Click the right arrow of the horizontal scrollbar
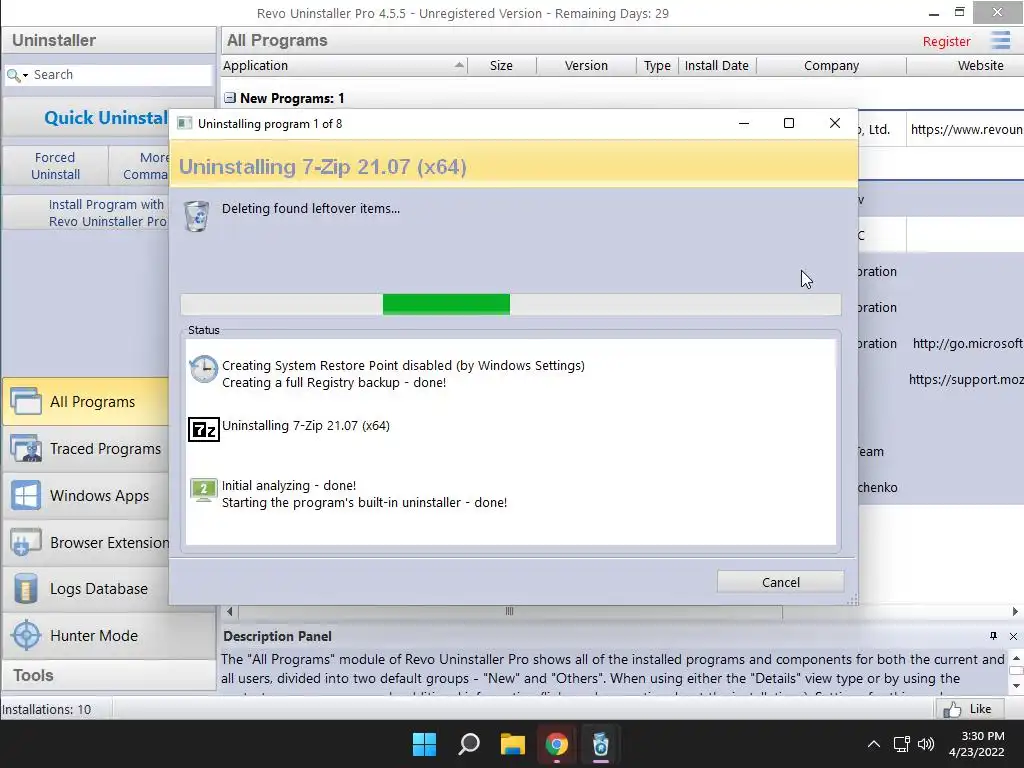Screen dimensions: 1024x768 coord(1015,611)
